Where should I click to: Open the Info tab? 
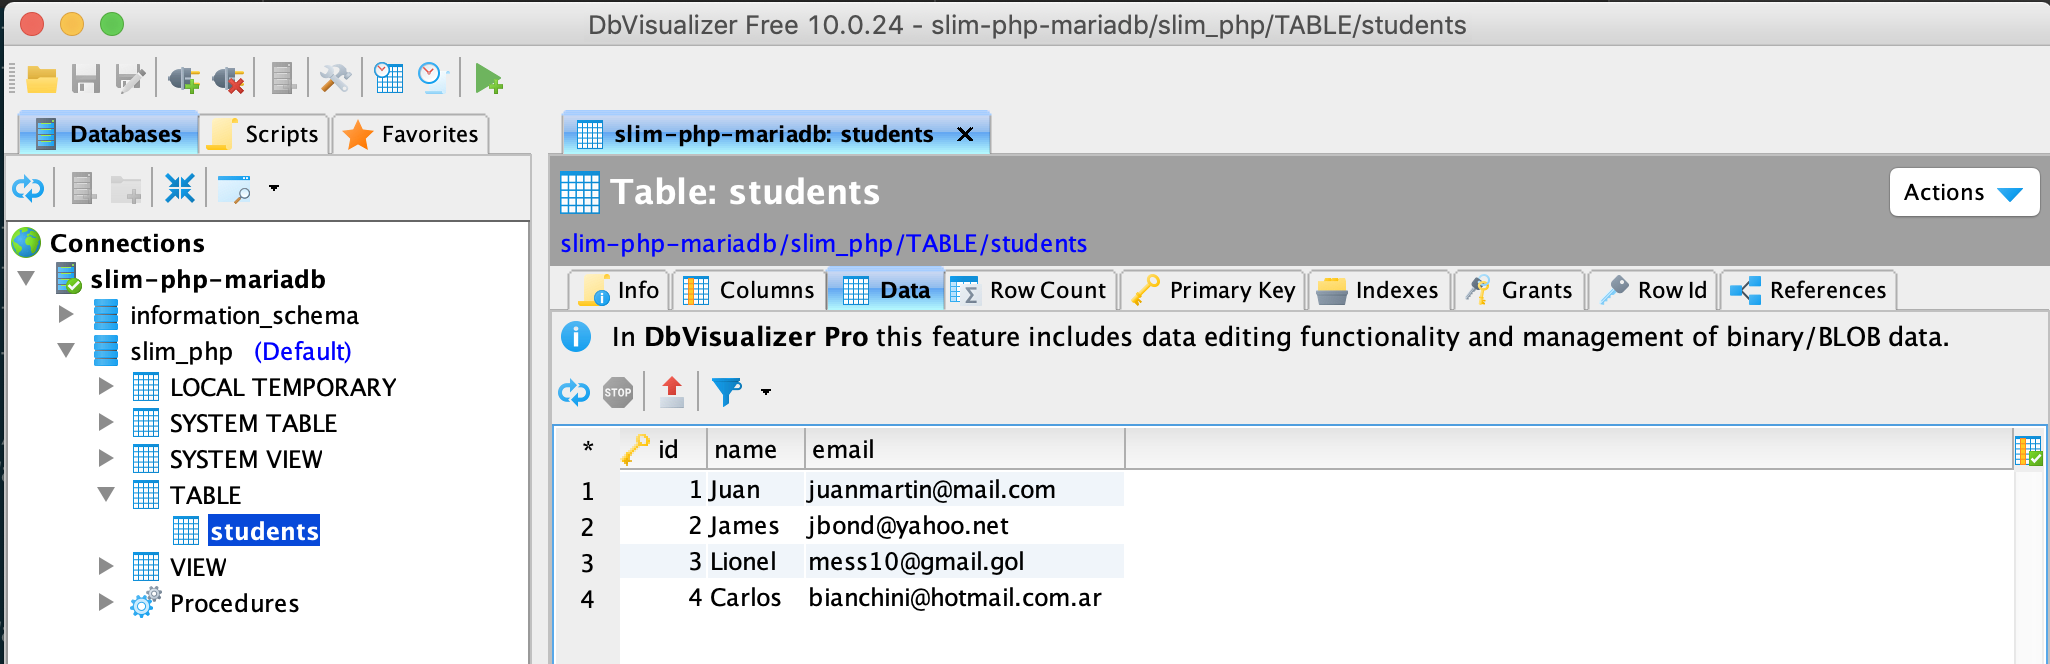[x=619, y=290]
